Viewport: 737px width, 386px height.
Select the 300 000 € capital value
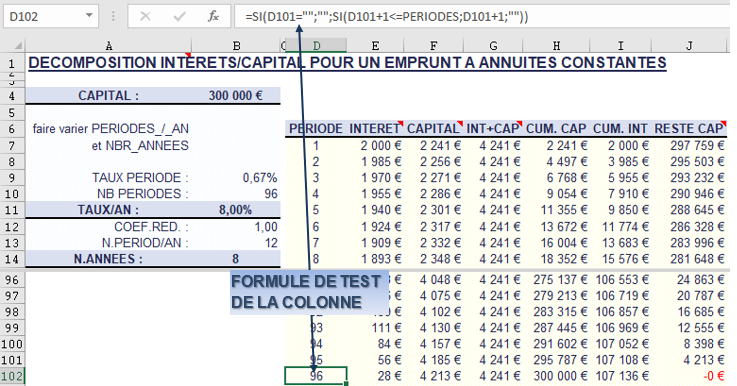click(x=235, y=95)
